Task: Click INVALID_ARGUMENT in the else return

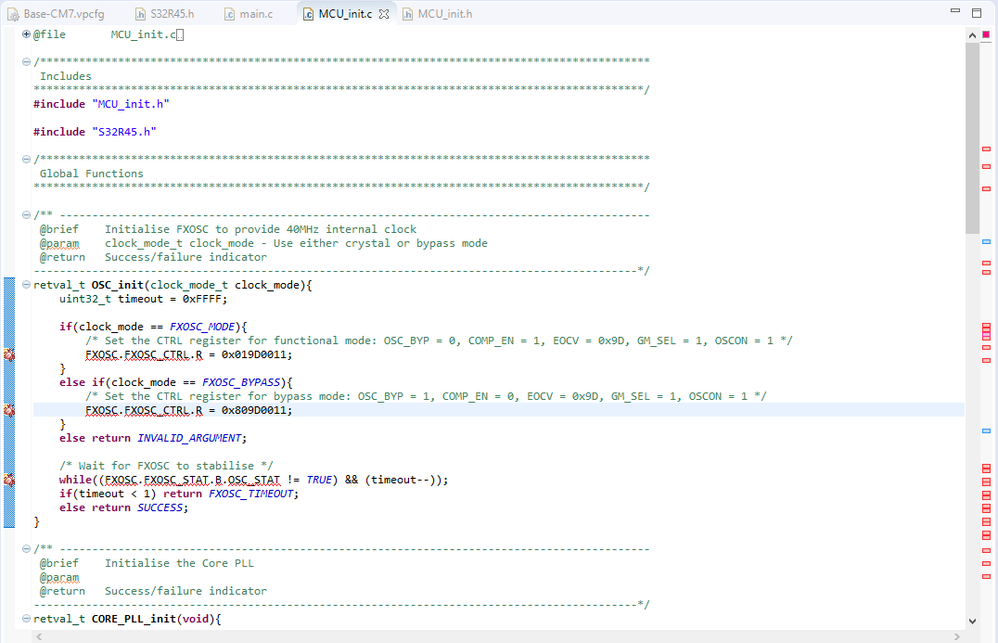Action: [x=189, y=438]
